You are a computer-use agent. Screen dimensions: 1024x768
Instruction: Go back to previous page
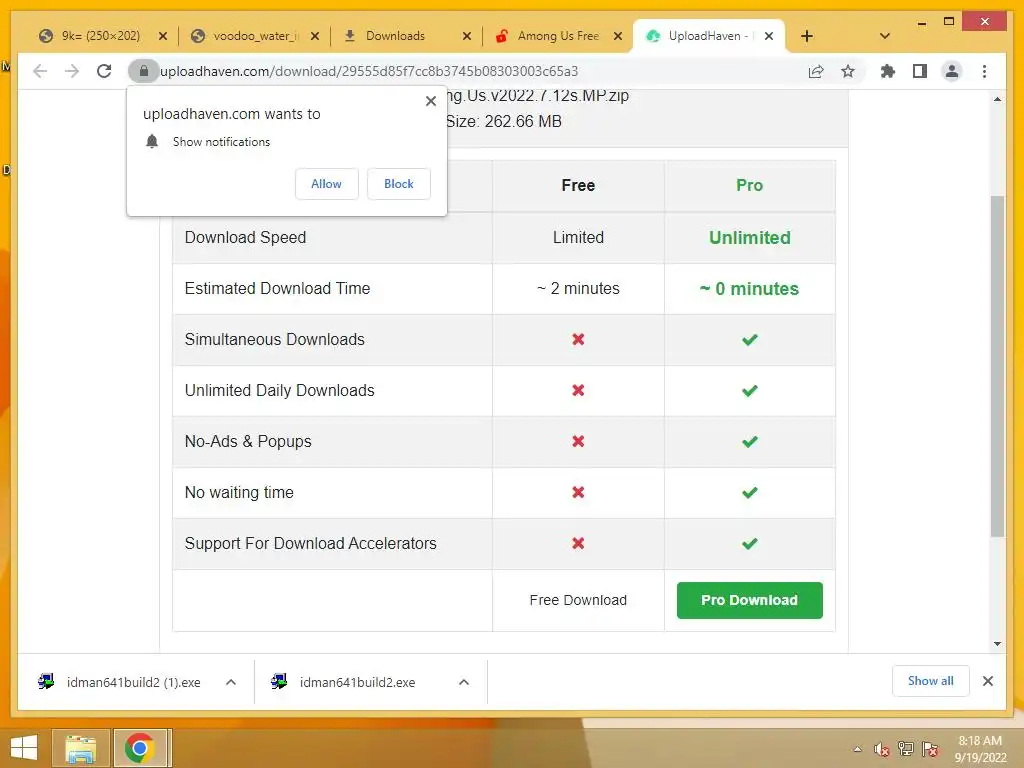pyautogui.click(x=40, y=71)
